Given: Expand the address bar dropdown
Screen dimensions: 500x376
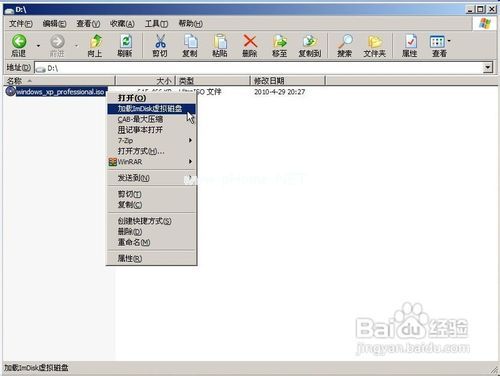Looking at the screenshot, I should pyautogui.click(x=488, y=68).
